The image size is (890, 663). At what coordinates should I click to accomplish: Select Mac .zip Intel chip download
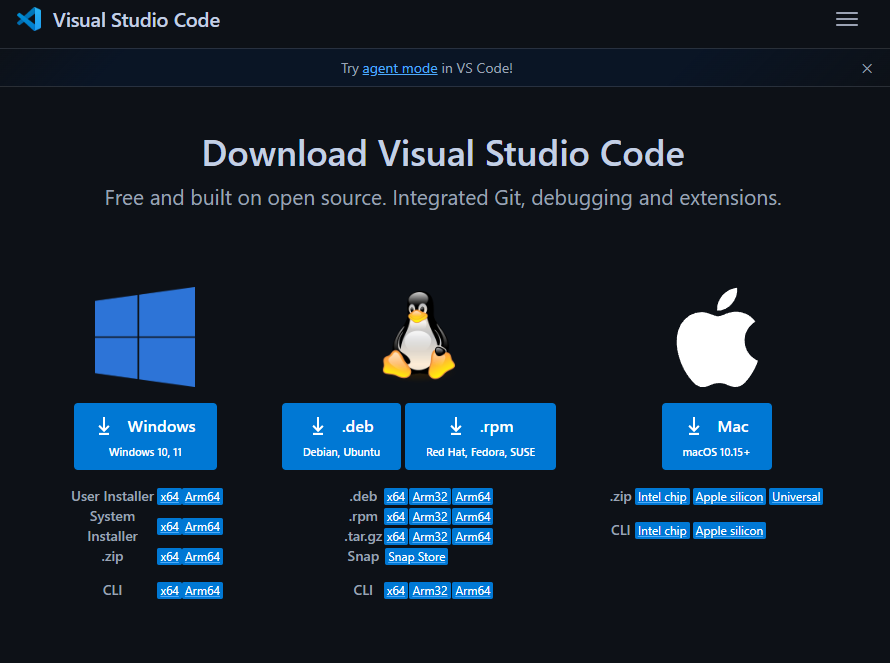pyautogui.click(x=662, y=497)
